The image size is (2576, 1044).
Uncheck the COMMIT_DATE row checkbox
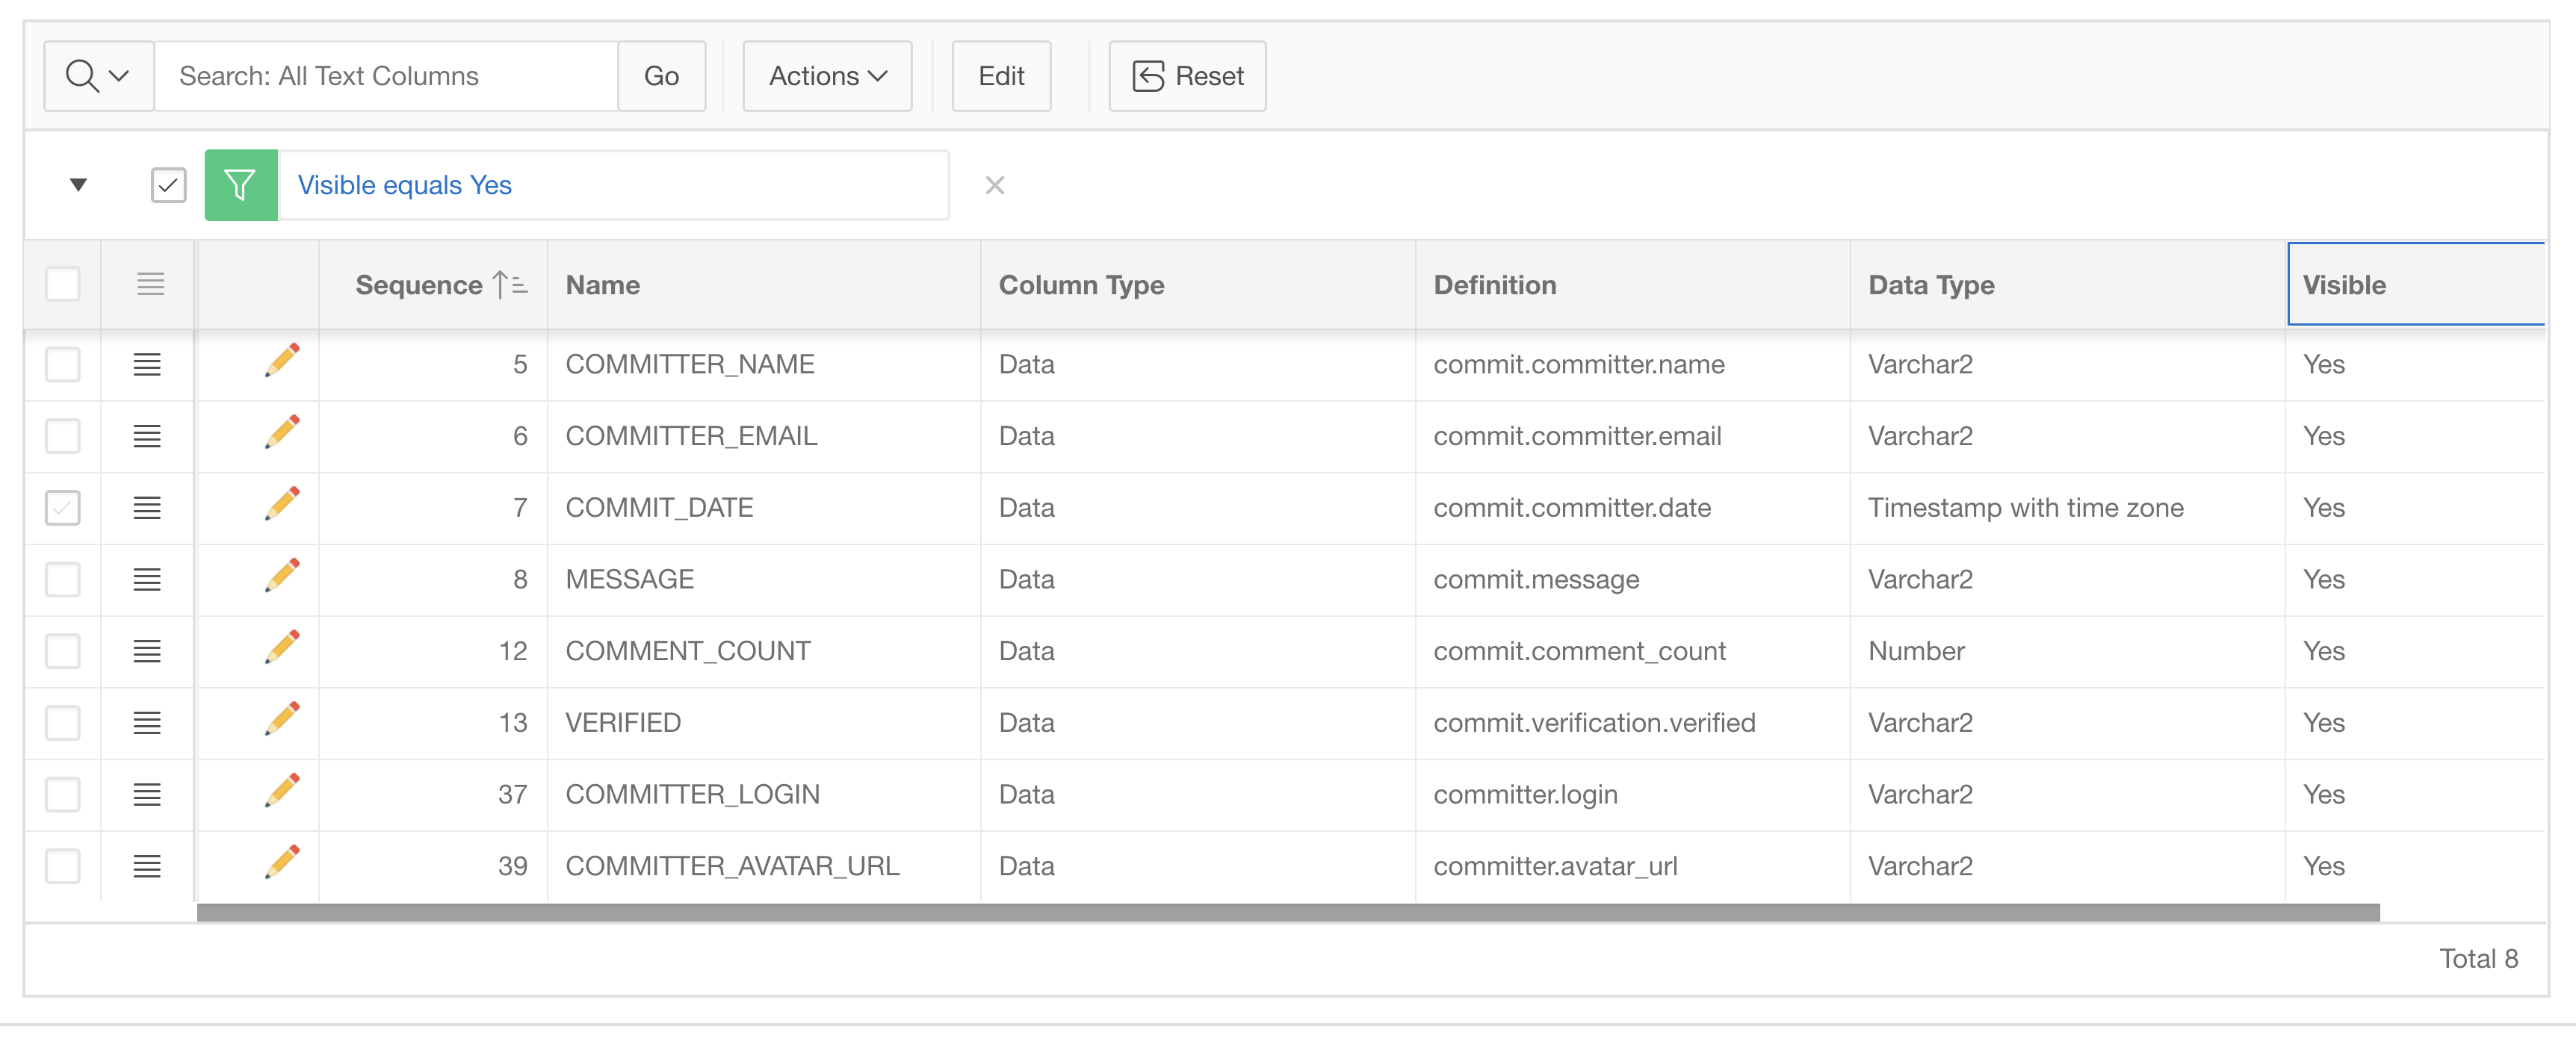point(62,508)
